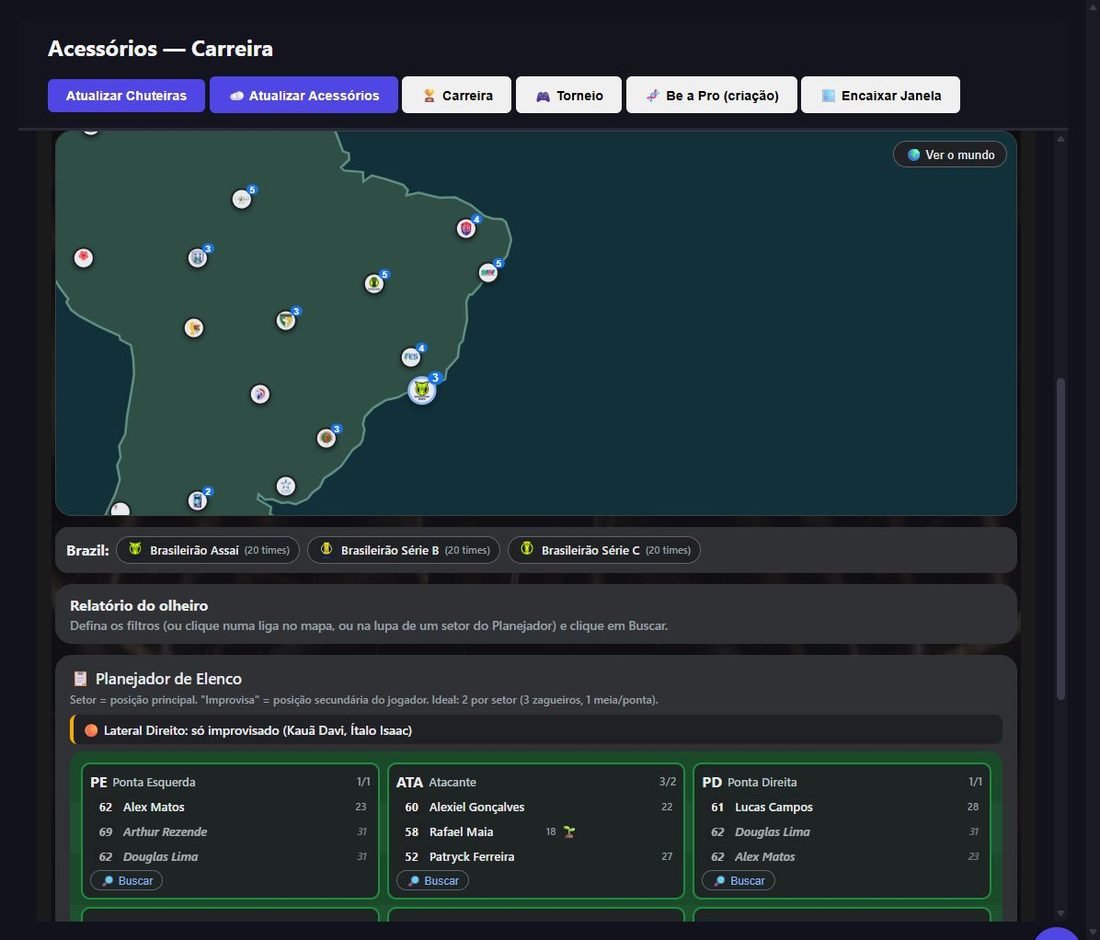Screen dimensions: 1100x940
Task: Click the highlighted yellow-green crest marker with badge 3
Action: [x=422, y=390]
